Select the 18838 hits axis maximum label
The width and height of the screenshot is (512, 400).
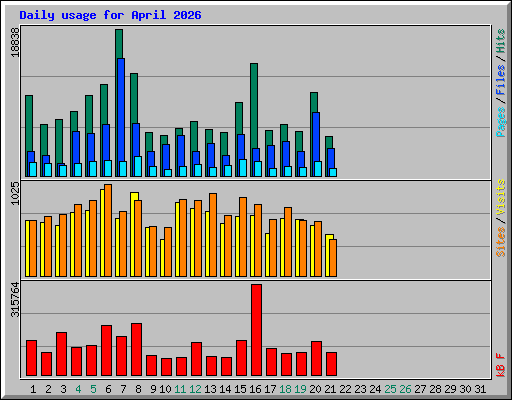click(15, 42)
